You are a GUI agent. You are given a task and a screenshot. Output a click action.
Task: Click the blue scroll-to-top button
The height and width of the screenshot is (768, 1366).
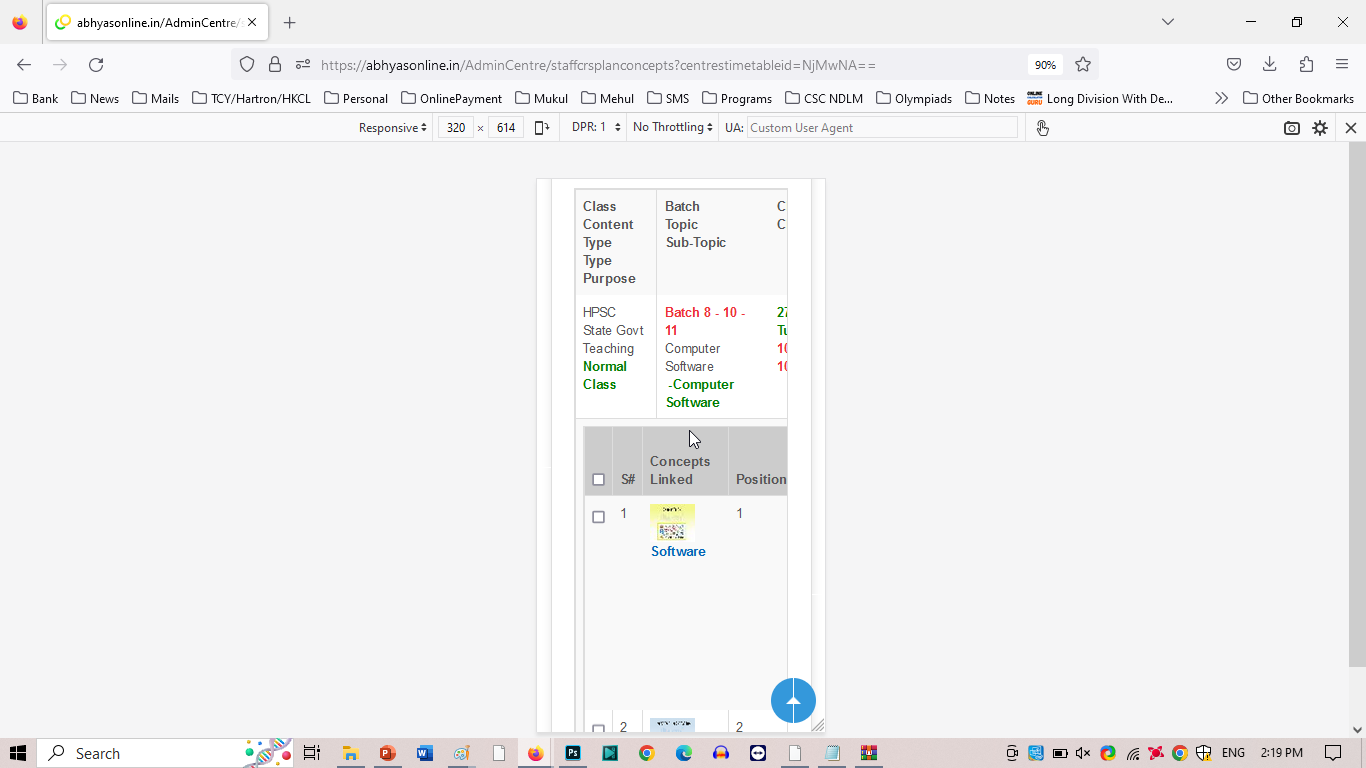tap(793, 701)
